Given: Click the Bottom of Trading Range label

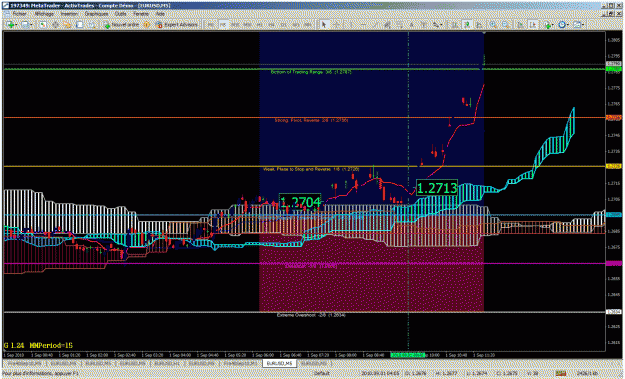Looking at the screenshot, I should pos(311,72).
